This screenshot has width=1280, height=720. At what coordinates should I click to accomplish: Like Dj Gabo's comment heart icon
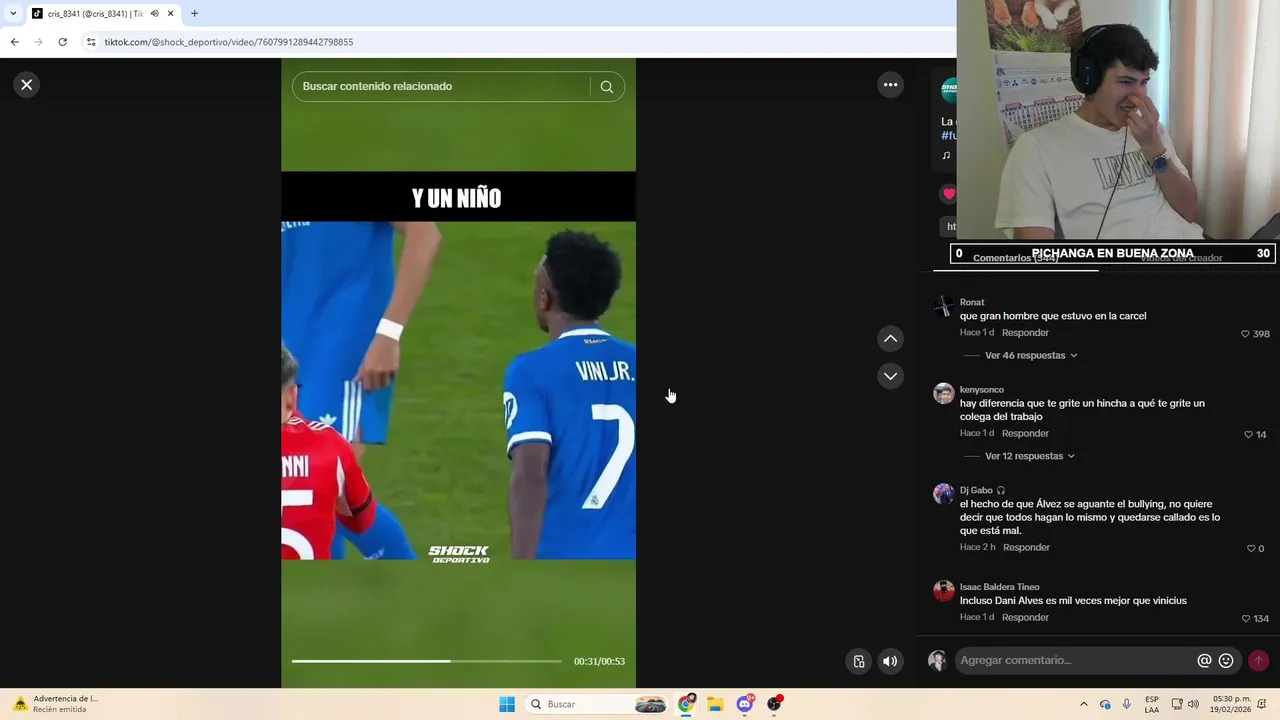pos(1251,549)
